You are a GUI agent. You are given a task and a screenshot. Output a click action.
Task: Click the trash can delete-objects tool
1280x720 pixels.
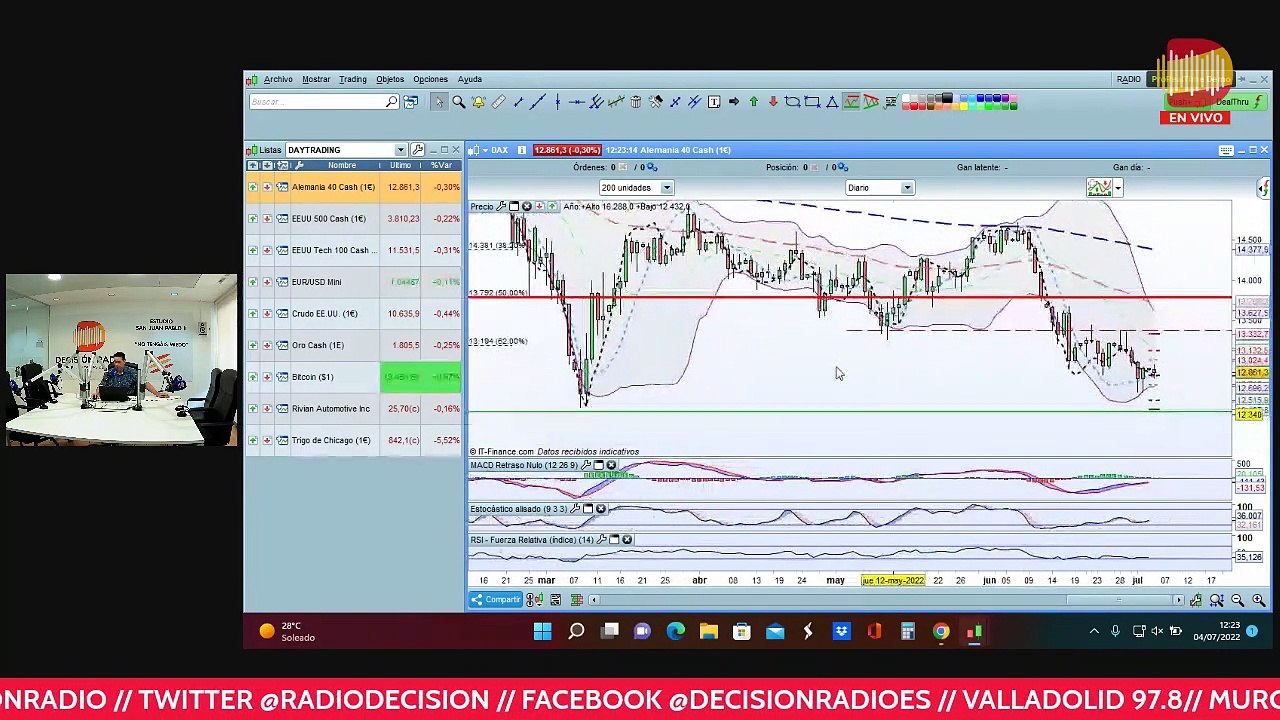click(x=635, y=102)
